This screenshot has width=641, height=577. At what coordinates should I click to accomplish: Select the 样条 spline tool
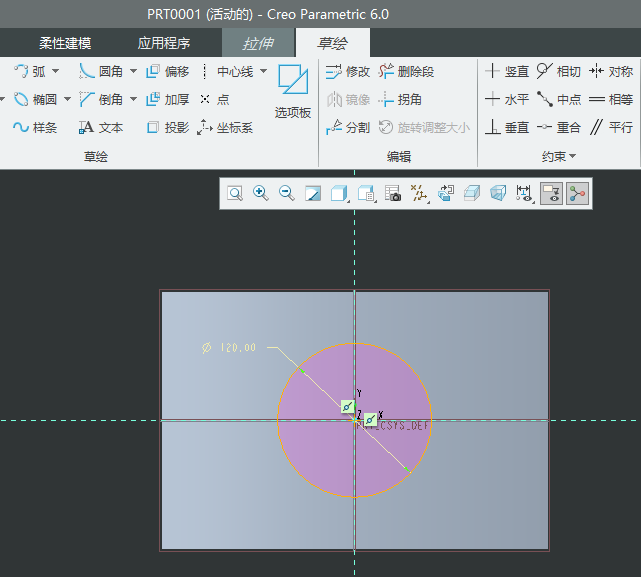(x=35, y=127)
